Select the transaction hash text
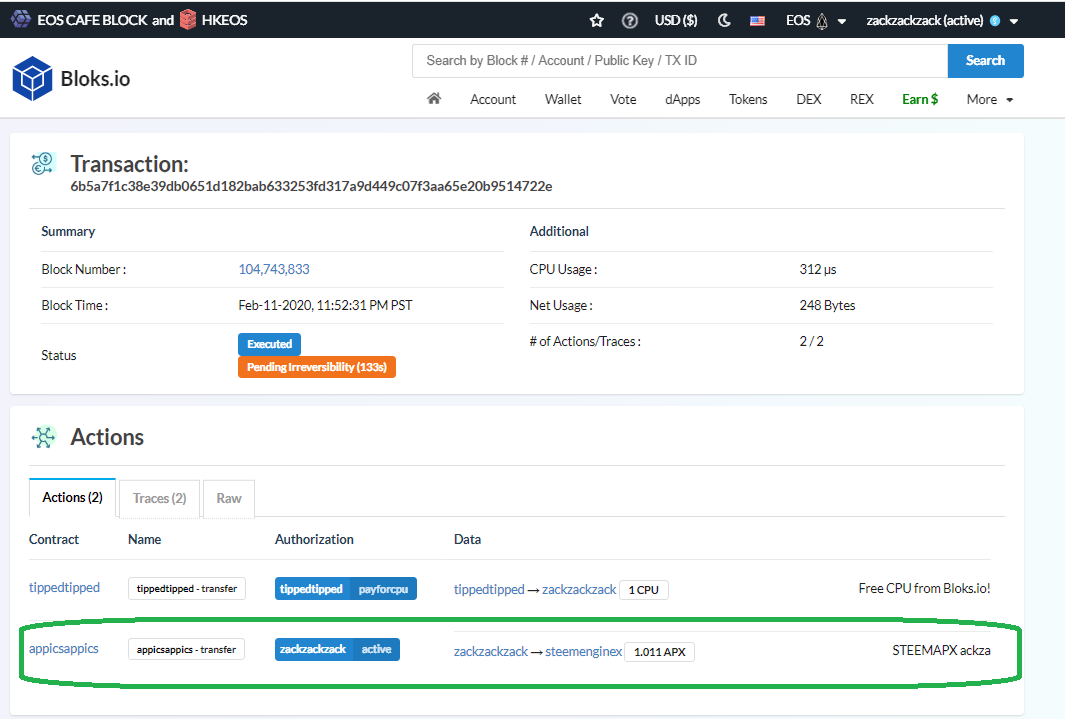Image resolution: width=1065 pixels, height=719 pixels. [311, 186]
